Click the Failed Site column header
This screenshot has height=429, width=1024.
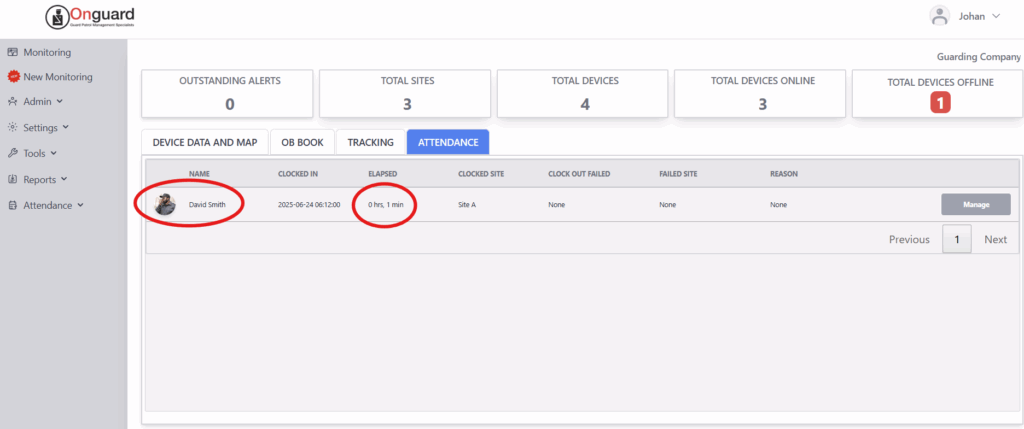[679, 174]
